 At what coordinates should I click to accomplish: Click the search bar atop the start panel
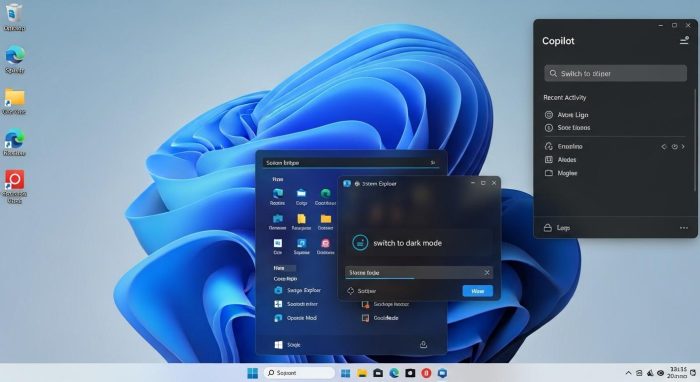pos(351,163)
